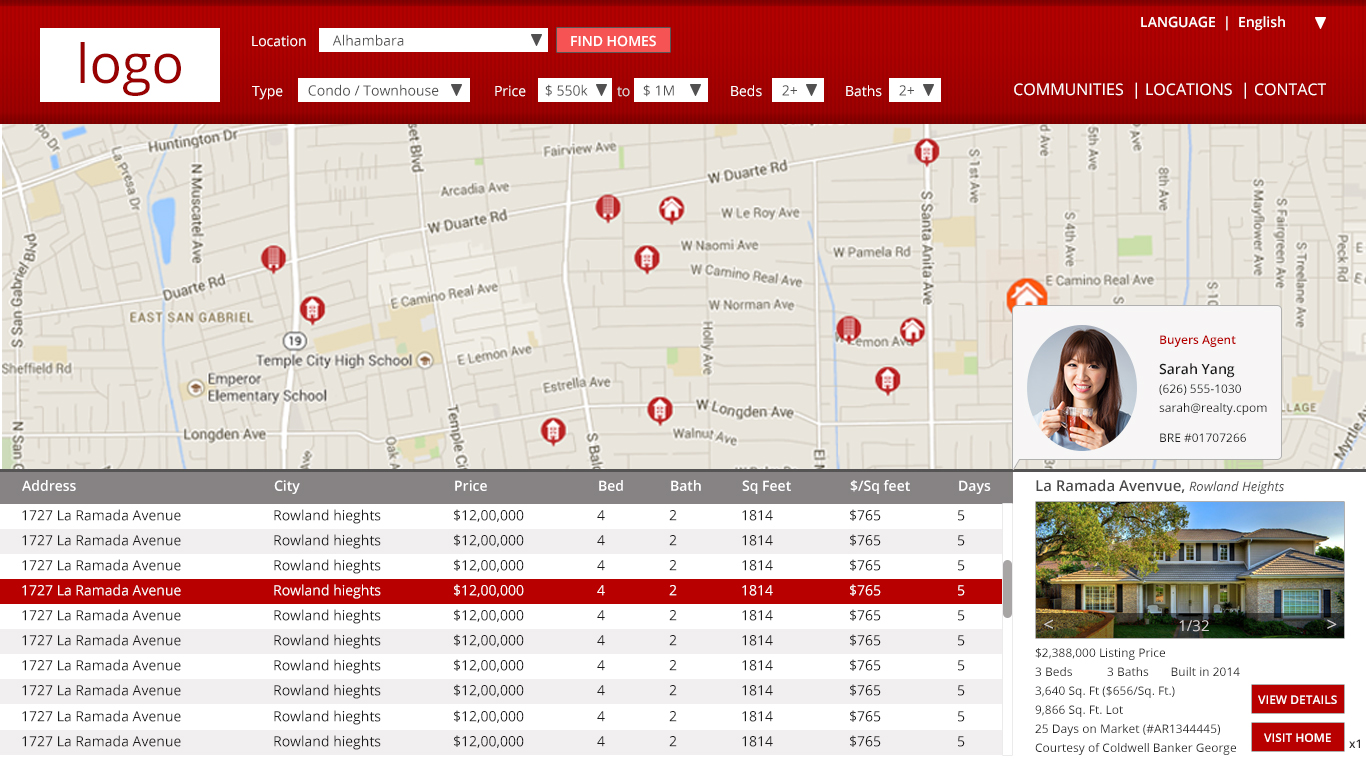Screen dimensions: 1366x768
Task: Click the previous-photo arrow in the listing gallery
Action: (1046, 623)
